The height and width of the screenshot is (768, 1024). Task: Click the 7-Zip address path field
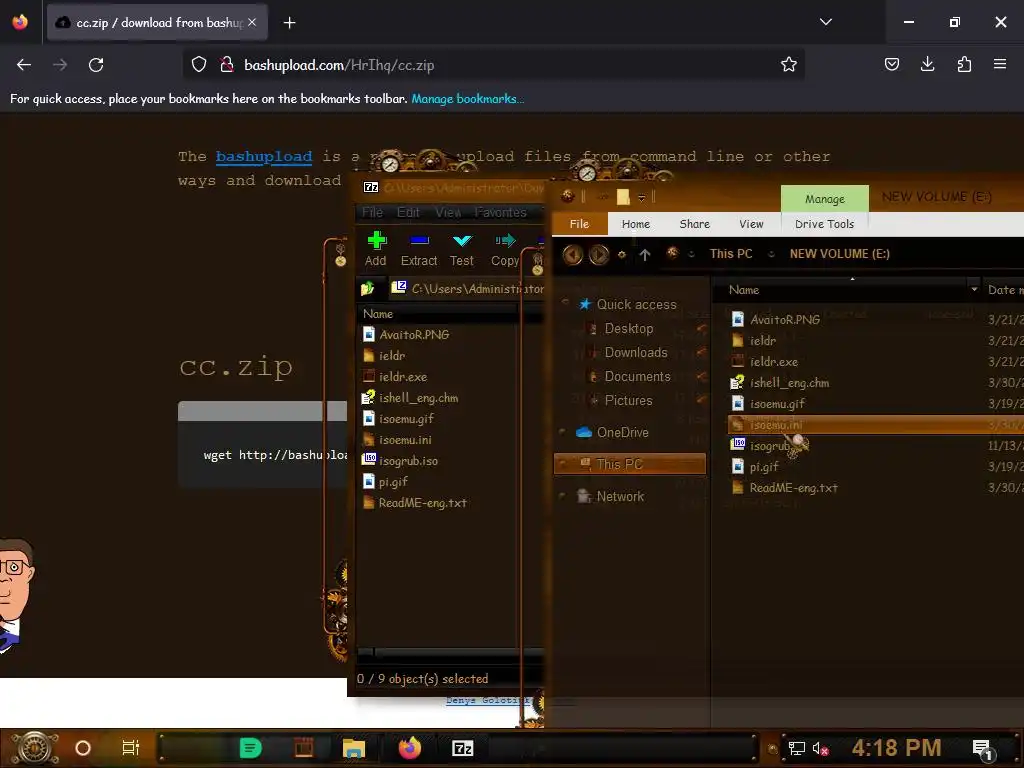pyautogui.click(x=467, y=288)
